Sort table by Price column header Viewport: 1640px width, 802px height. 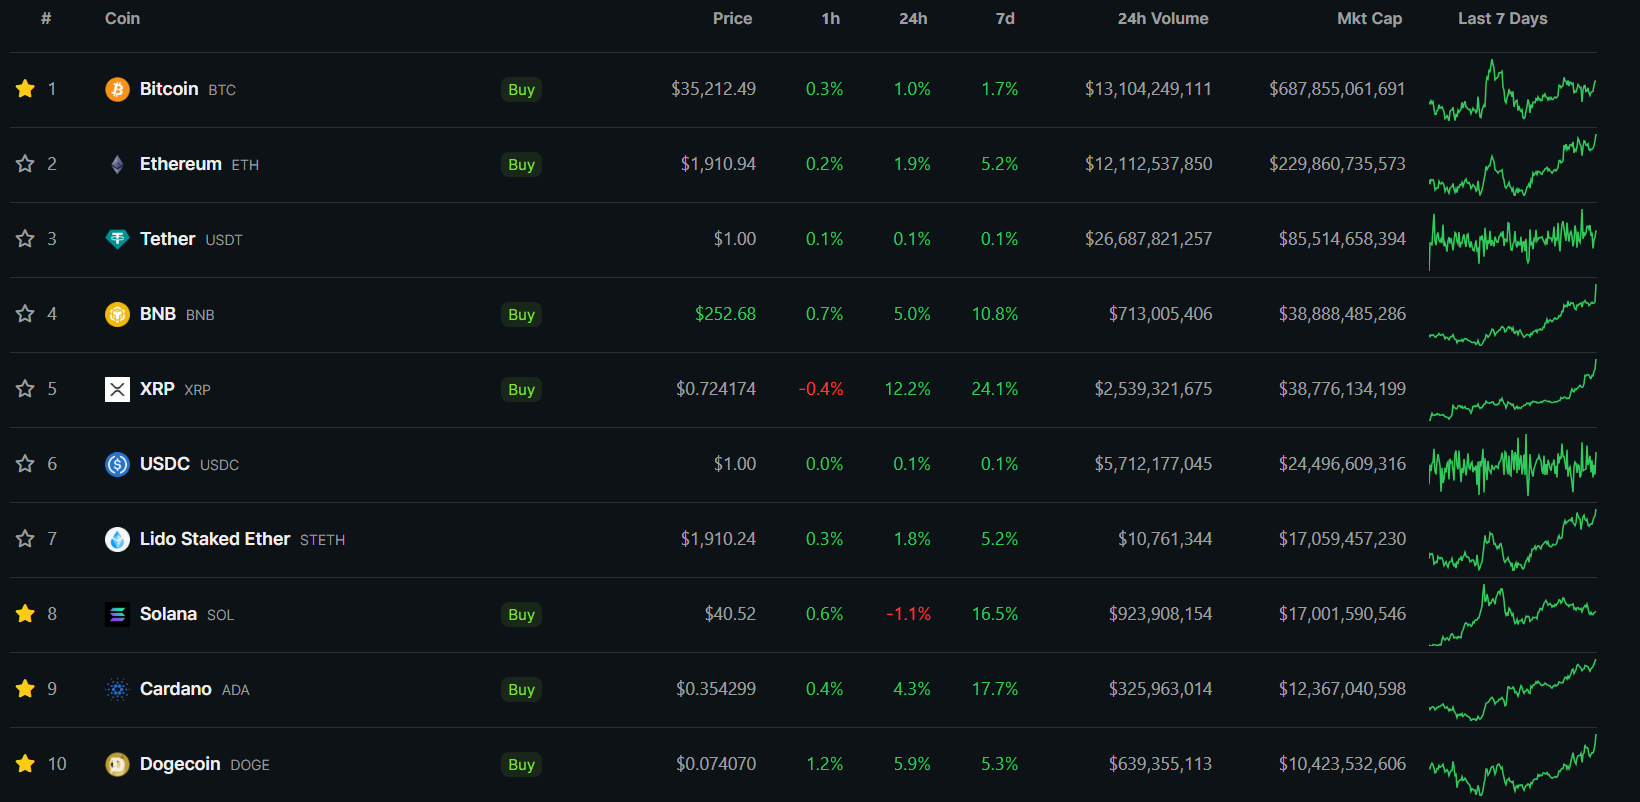pos(732,19)
